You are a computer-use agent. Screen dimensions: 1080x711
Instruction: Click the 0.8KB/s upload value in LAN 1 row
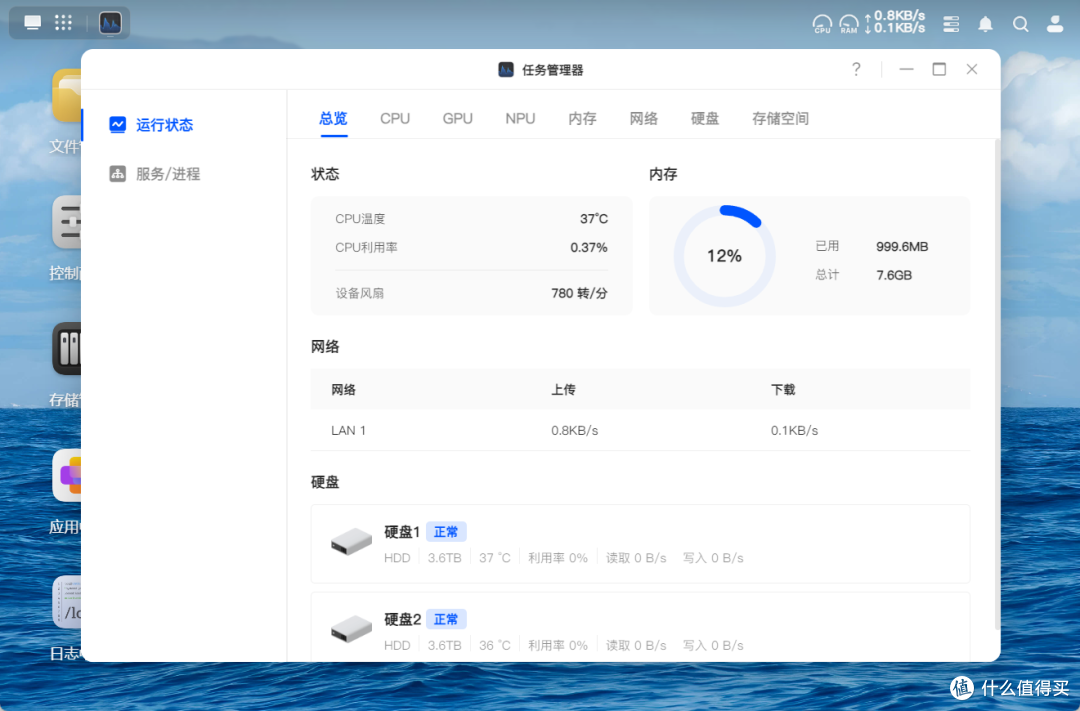(574, 431)
